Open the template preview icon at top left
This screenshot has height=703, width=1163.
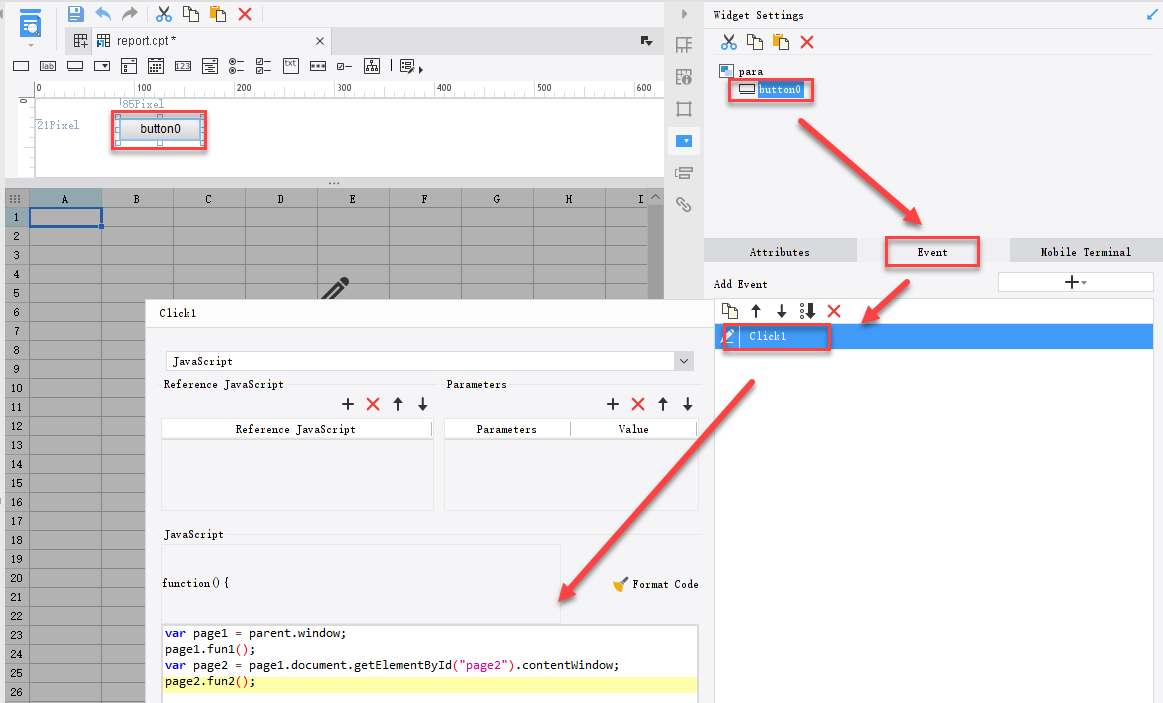pyautogui.click(x=30, y=24)
